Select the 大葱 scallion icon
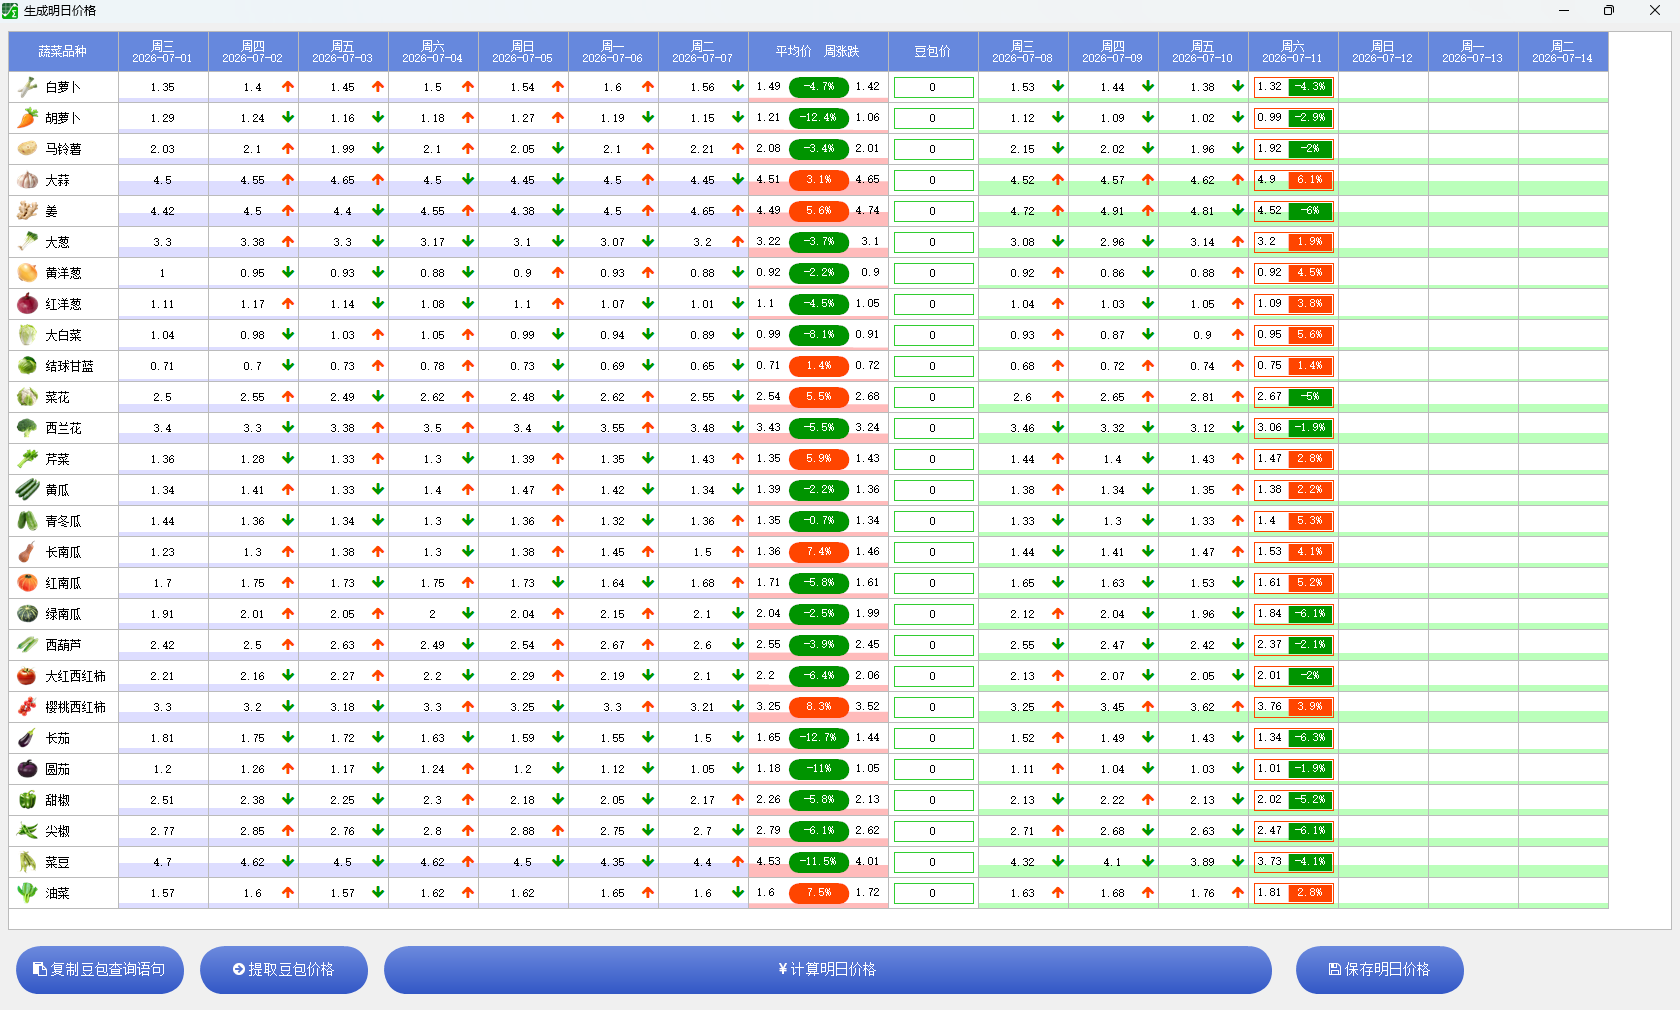Screen dimensions: 1680x1010 (27, 242)
